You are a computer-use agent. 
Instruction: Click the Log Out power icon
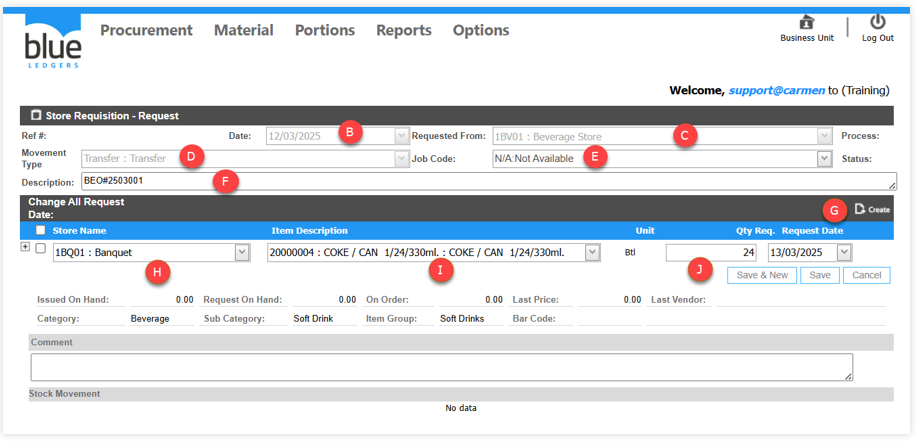tap(877, 22)
